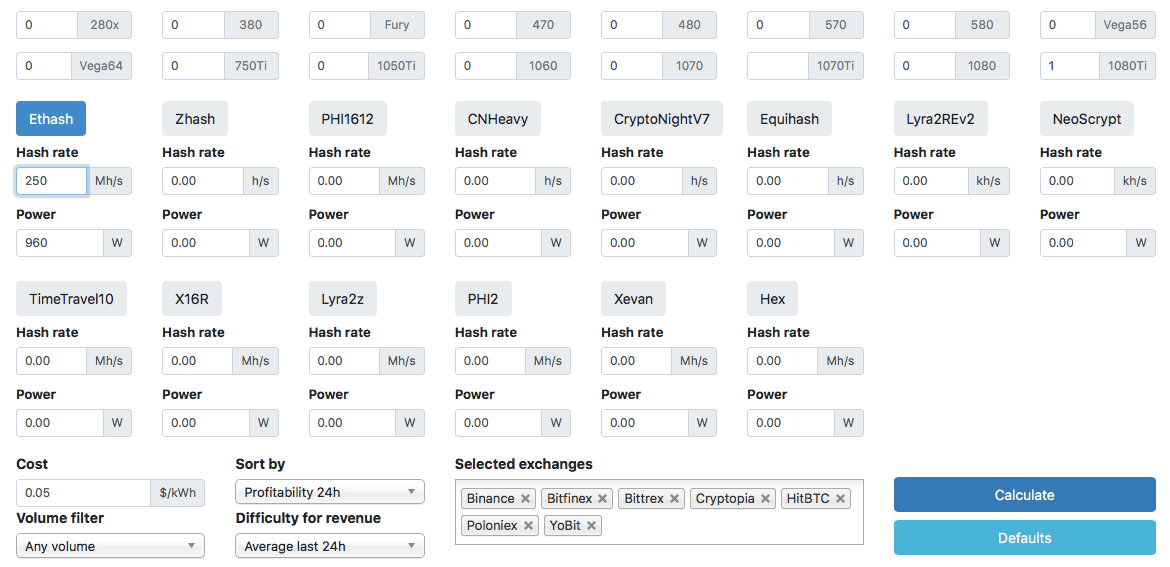Screen dimensions: 1170x567
Task: Enable the X16R algorithm
Action: point(192,299)
